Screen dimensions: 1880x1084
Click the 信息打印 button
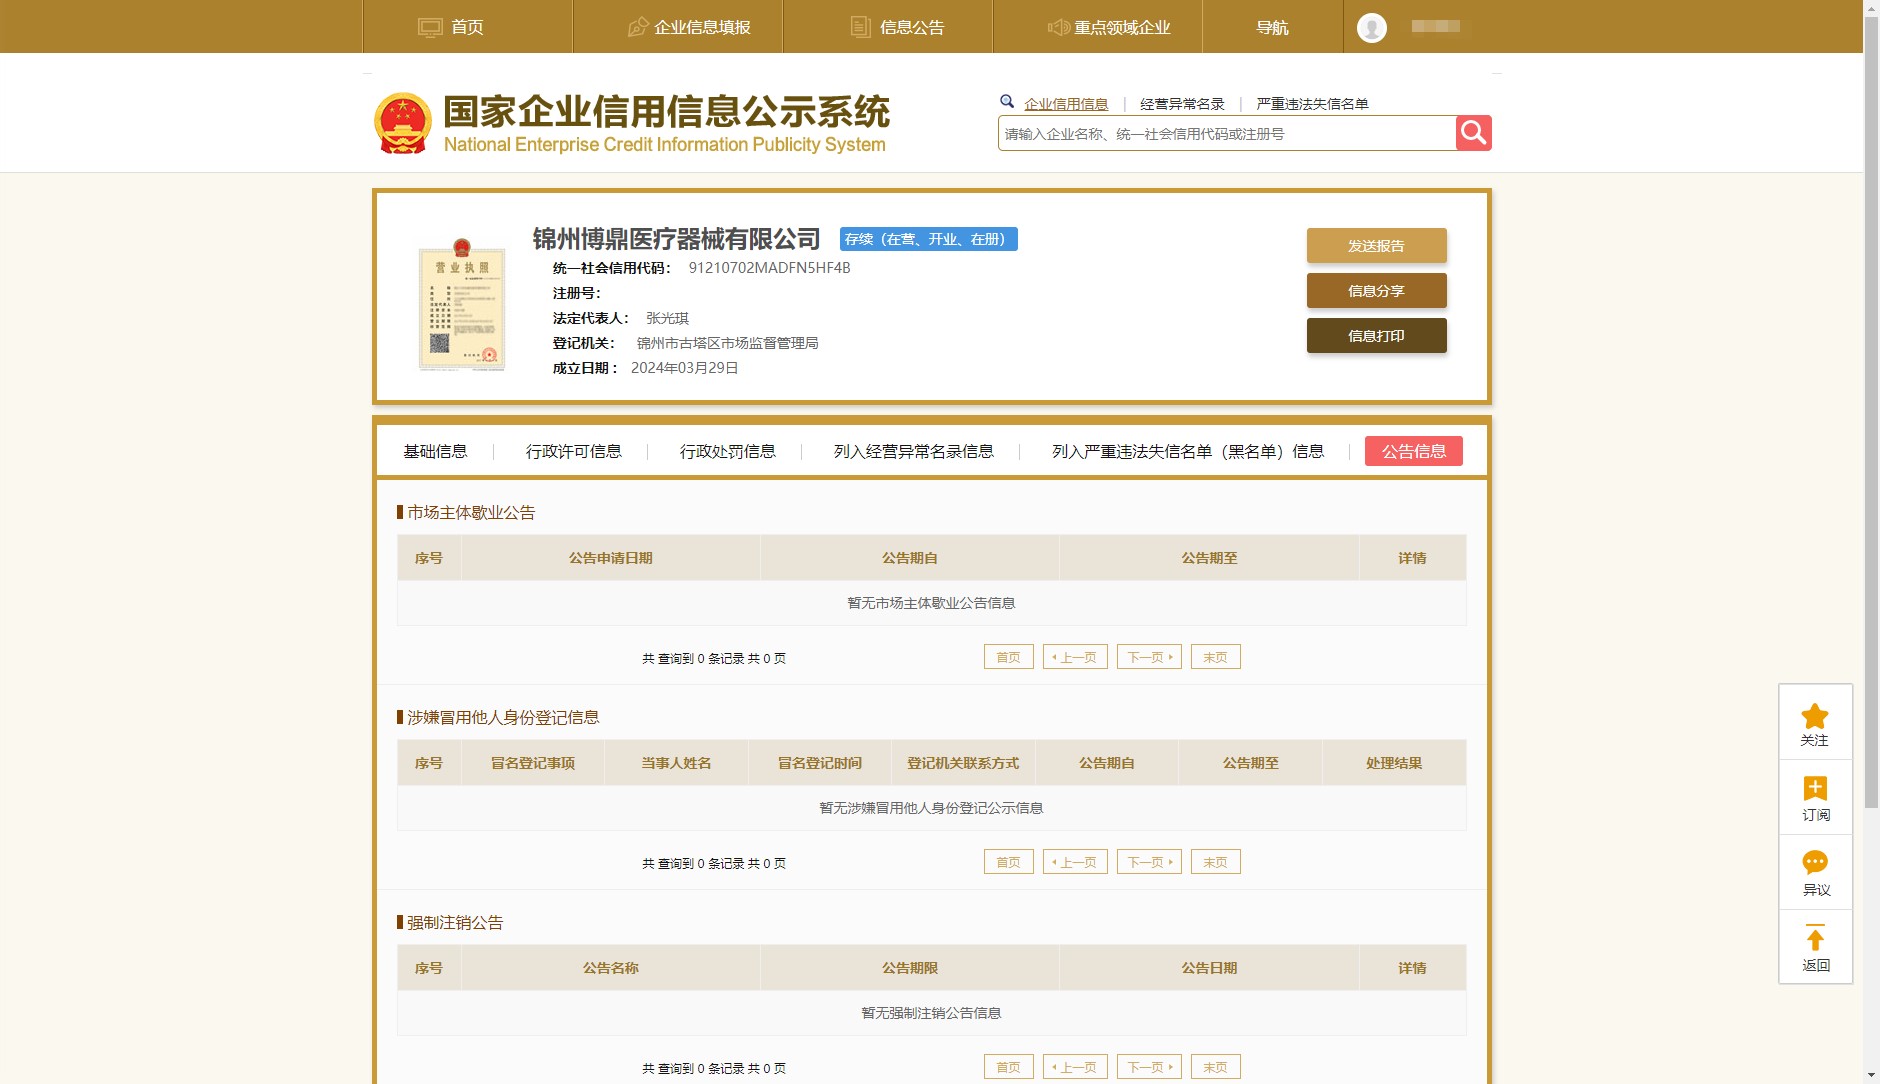click(1376, 336)
